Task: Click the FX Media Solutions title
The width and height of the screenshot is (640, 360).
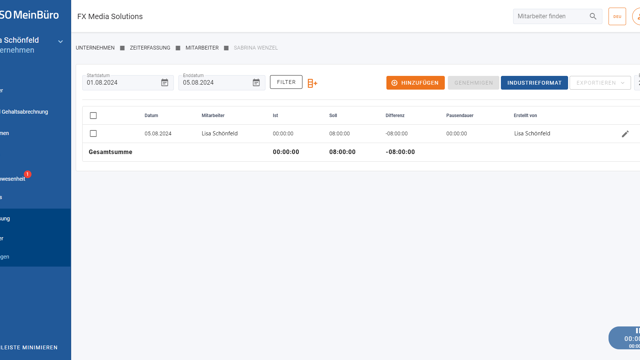Action: tap(110, 16)
